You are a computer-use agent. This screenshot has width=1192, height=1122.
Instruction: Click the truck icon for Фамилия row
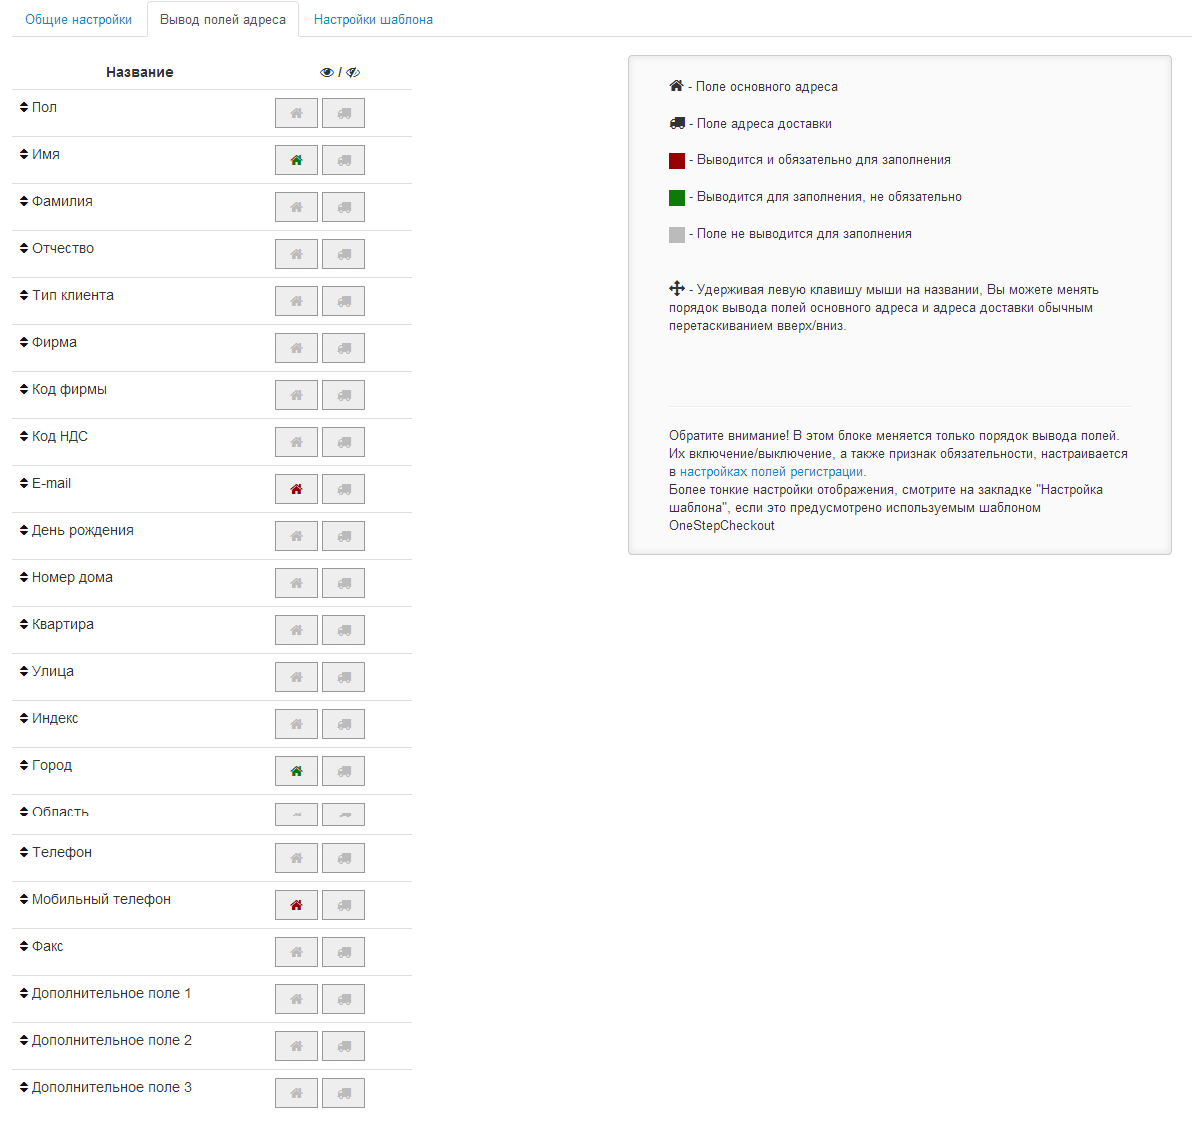(x=343, y=207)
